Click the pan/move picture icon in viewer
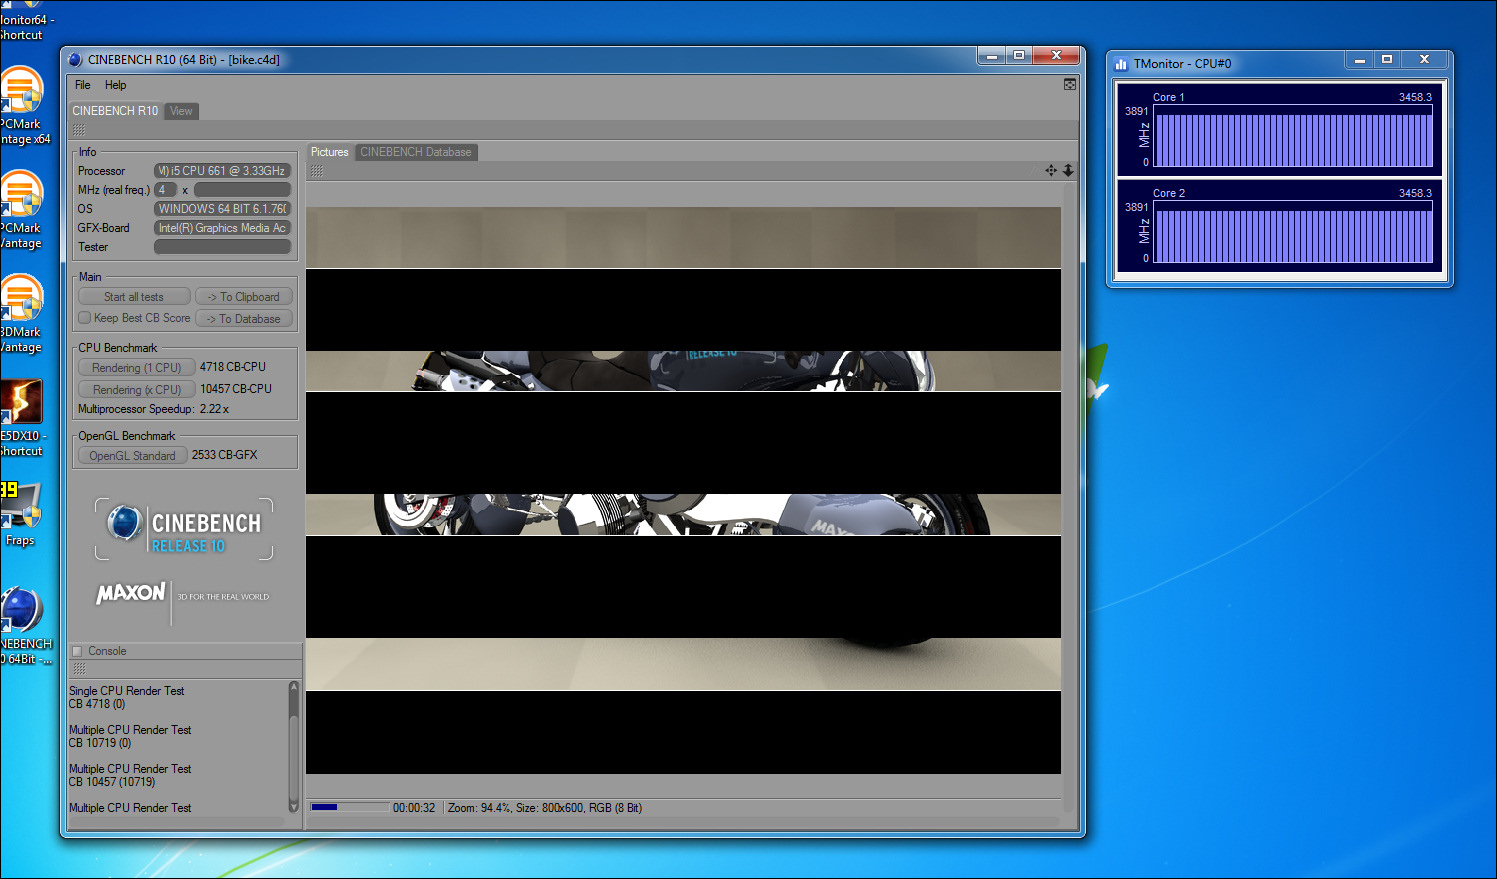Screen dimensions: 1497x879 [1051, 170]
